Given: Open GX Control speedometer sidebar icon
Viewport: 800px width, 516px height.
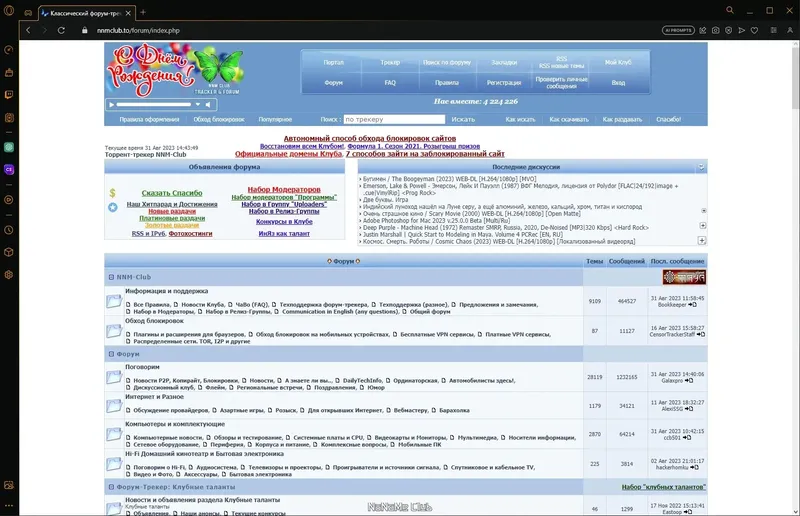Looking at the screenshot, I should (x=9, y=50).
